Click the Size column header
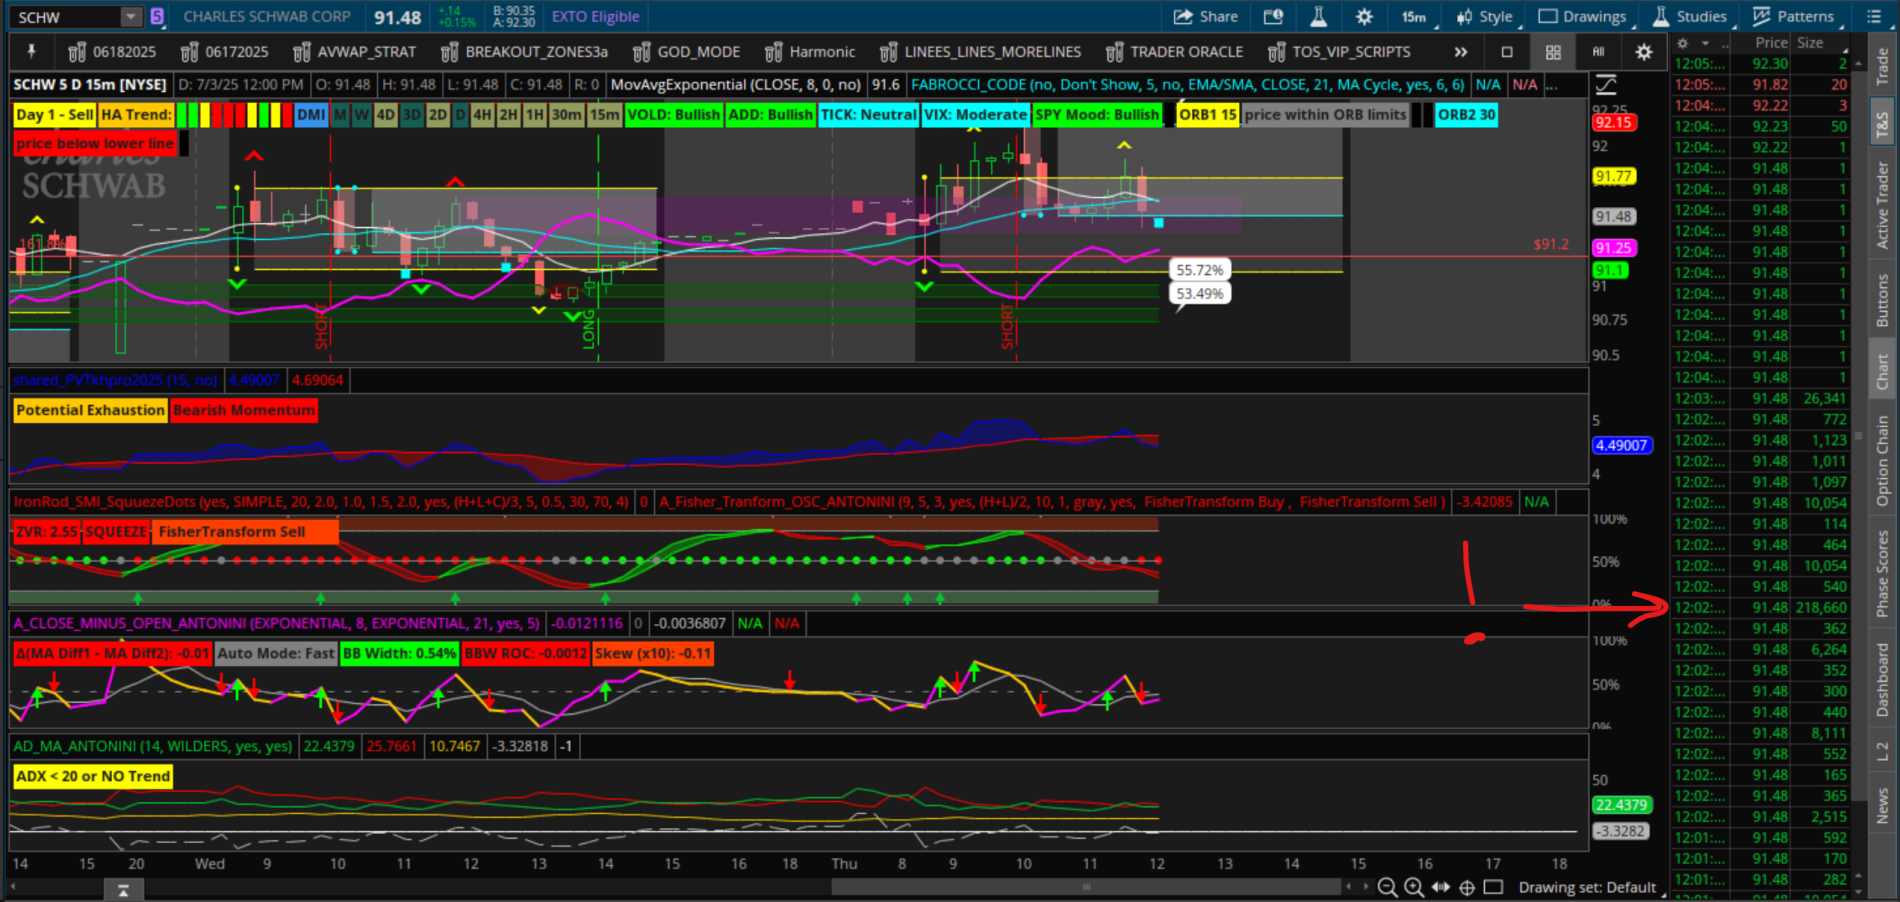This screenshot has width=1900, height=902. click(x=1810, y=43)
